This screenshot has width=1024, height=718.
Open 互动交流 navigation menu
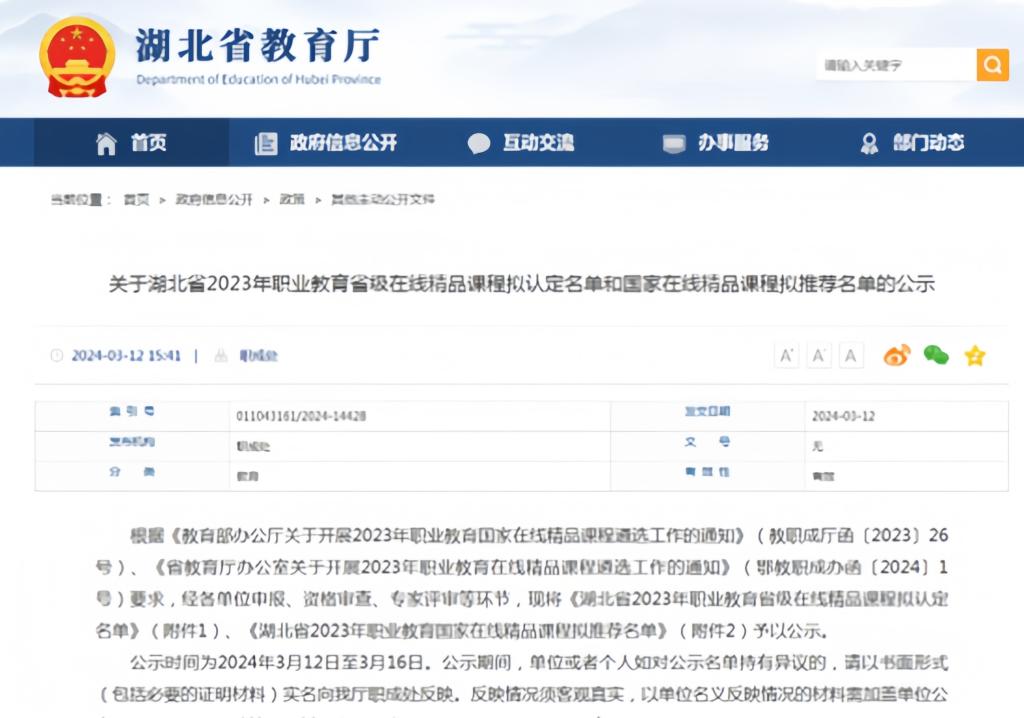pos(538,143)
